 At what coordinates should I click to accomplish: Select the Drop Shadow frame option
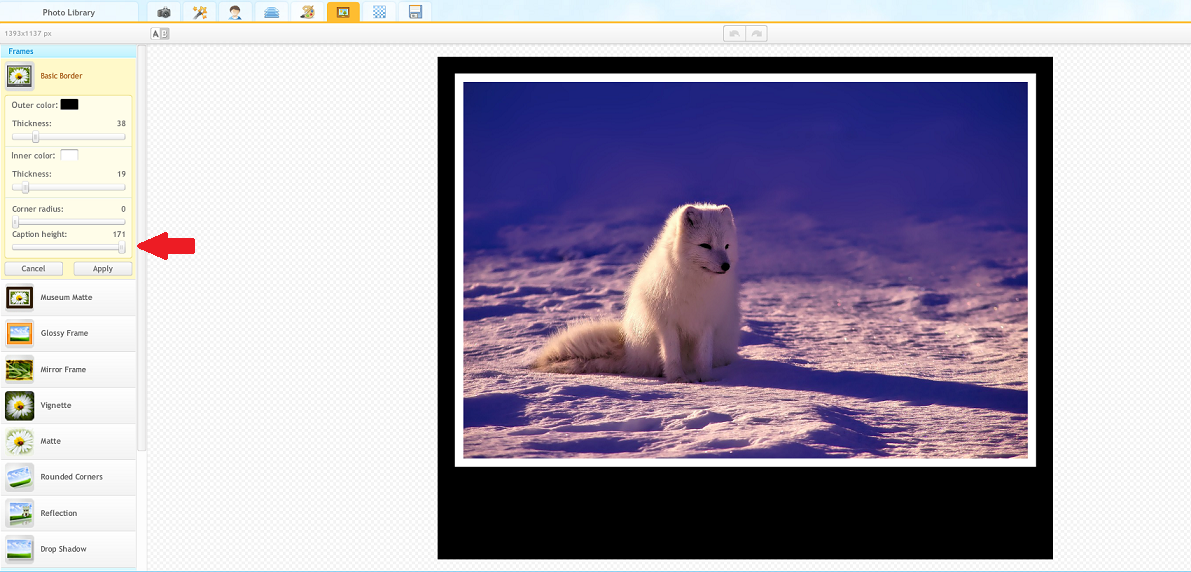pos(63,549)
